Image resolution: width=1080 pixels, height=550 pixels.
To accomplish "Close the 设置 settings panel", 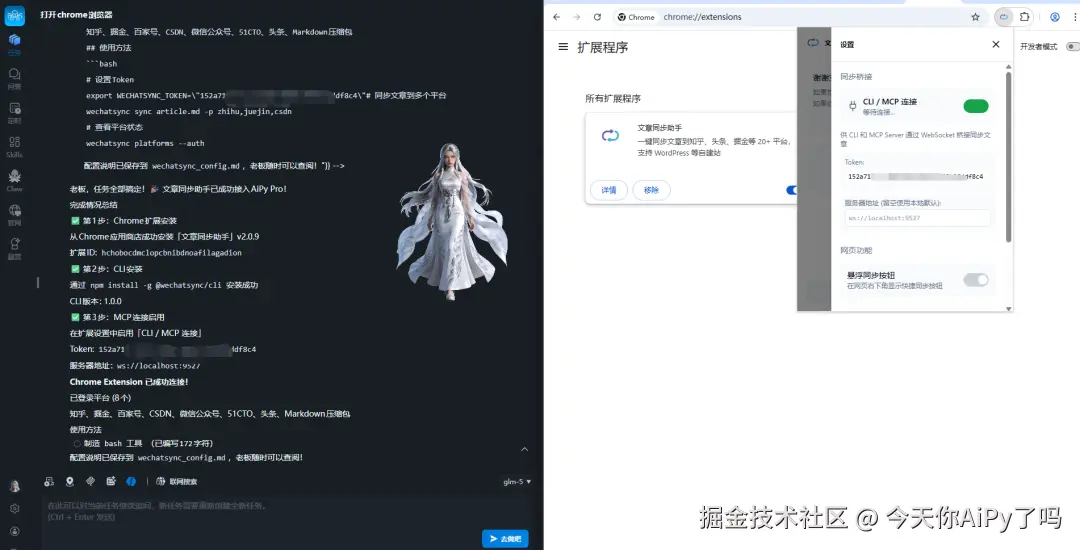I will click(995, 44).
